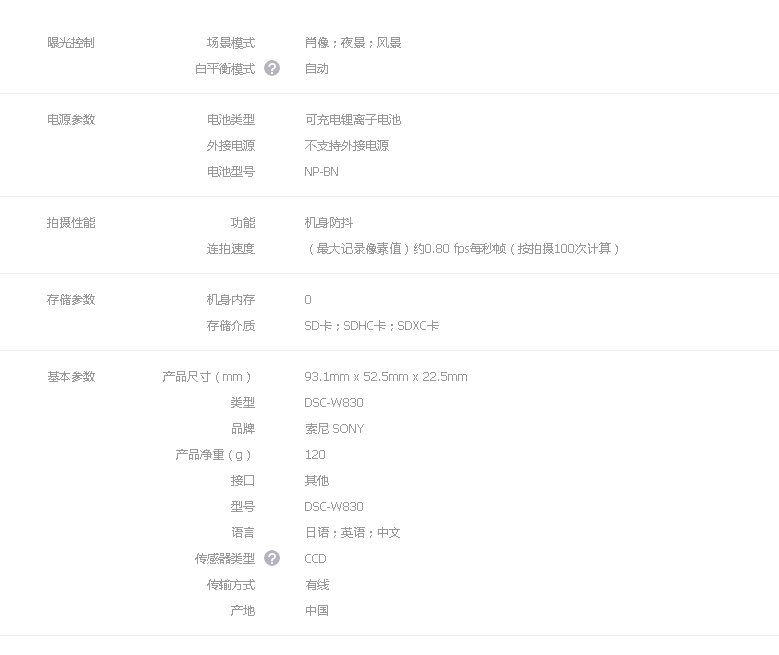Select the 中国 origin value
This screenshot has width=779, height=655.
click(x=317, y=611)
